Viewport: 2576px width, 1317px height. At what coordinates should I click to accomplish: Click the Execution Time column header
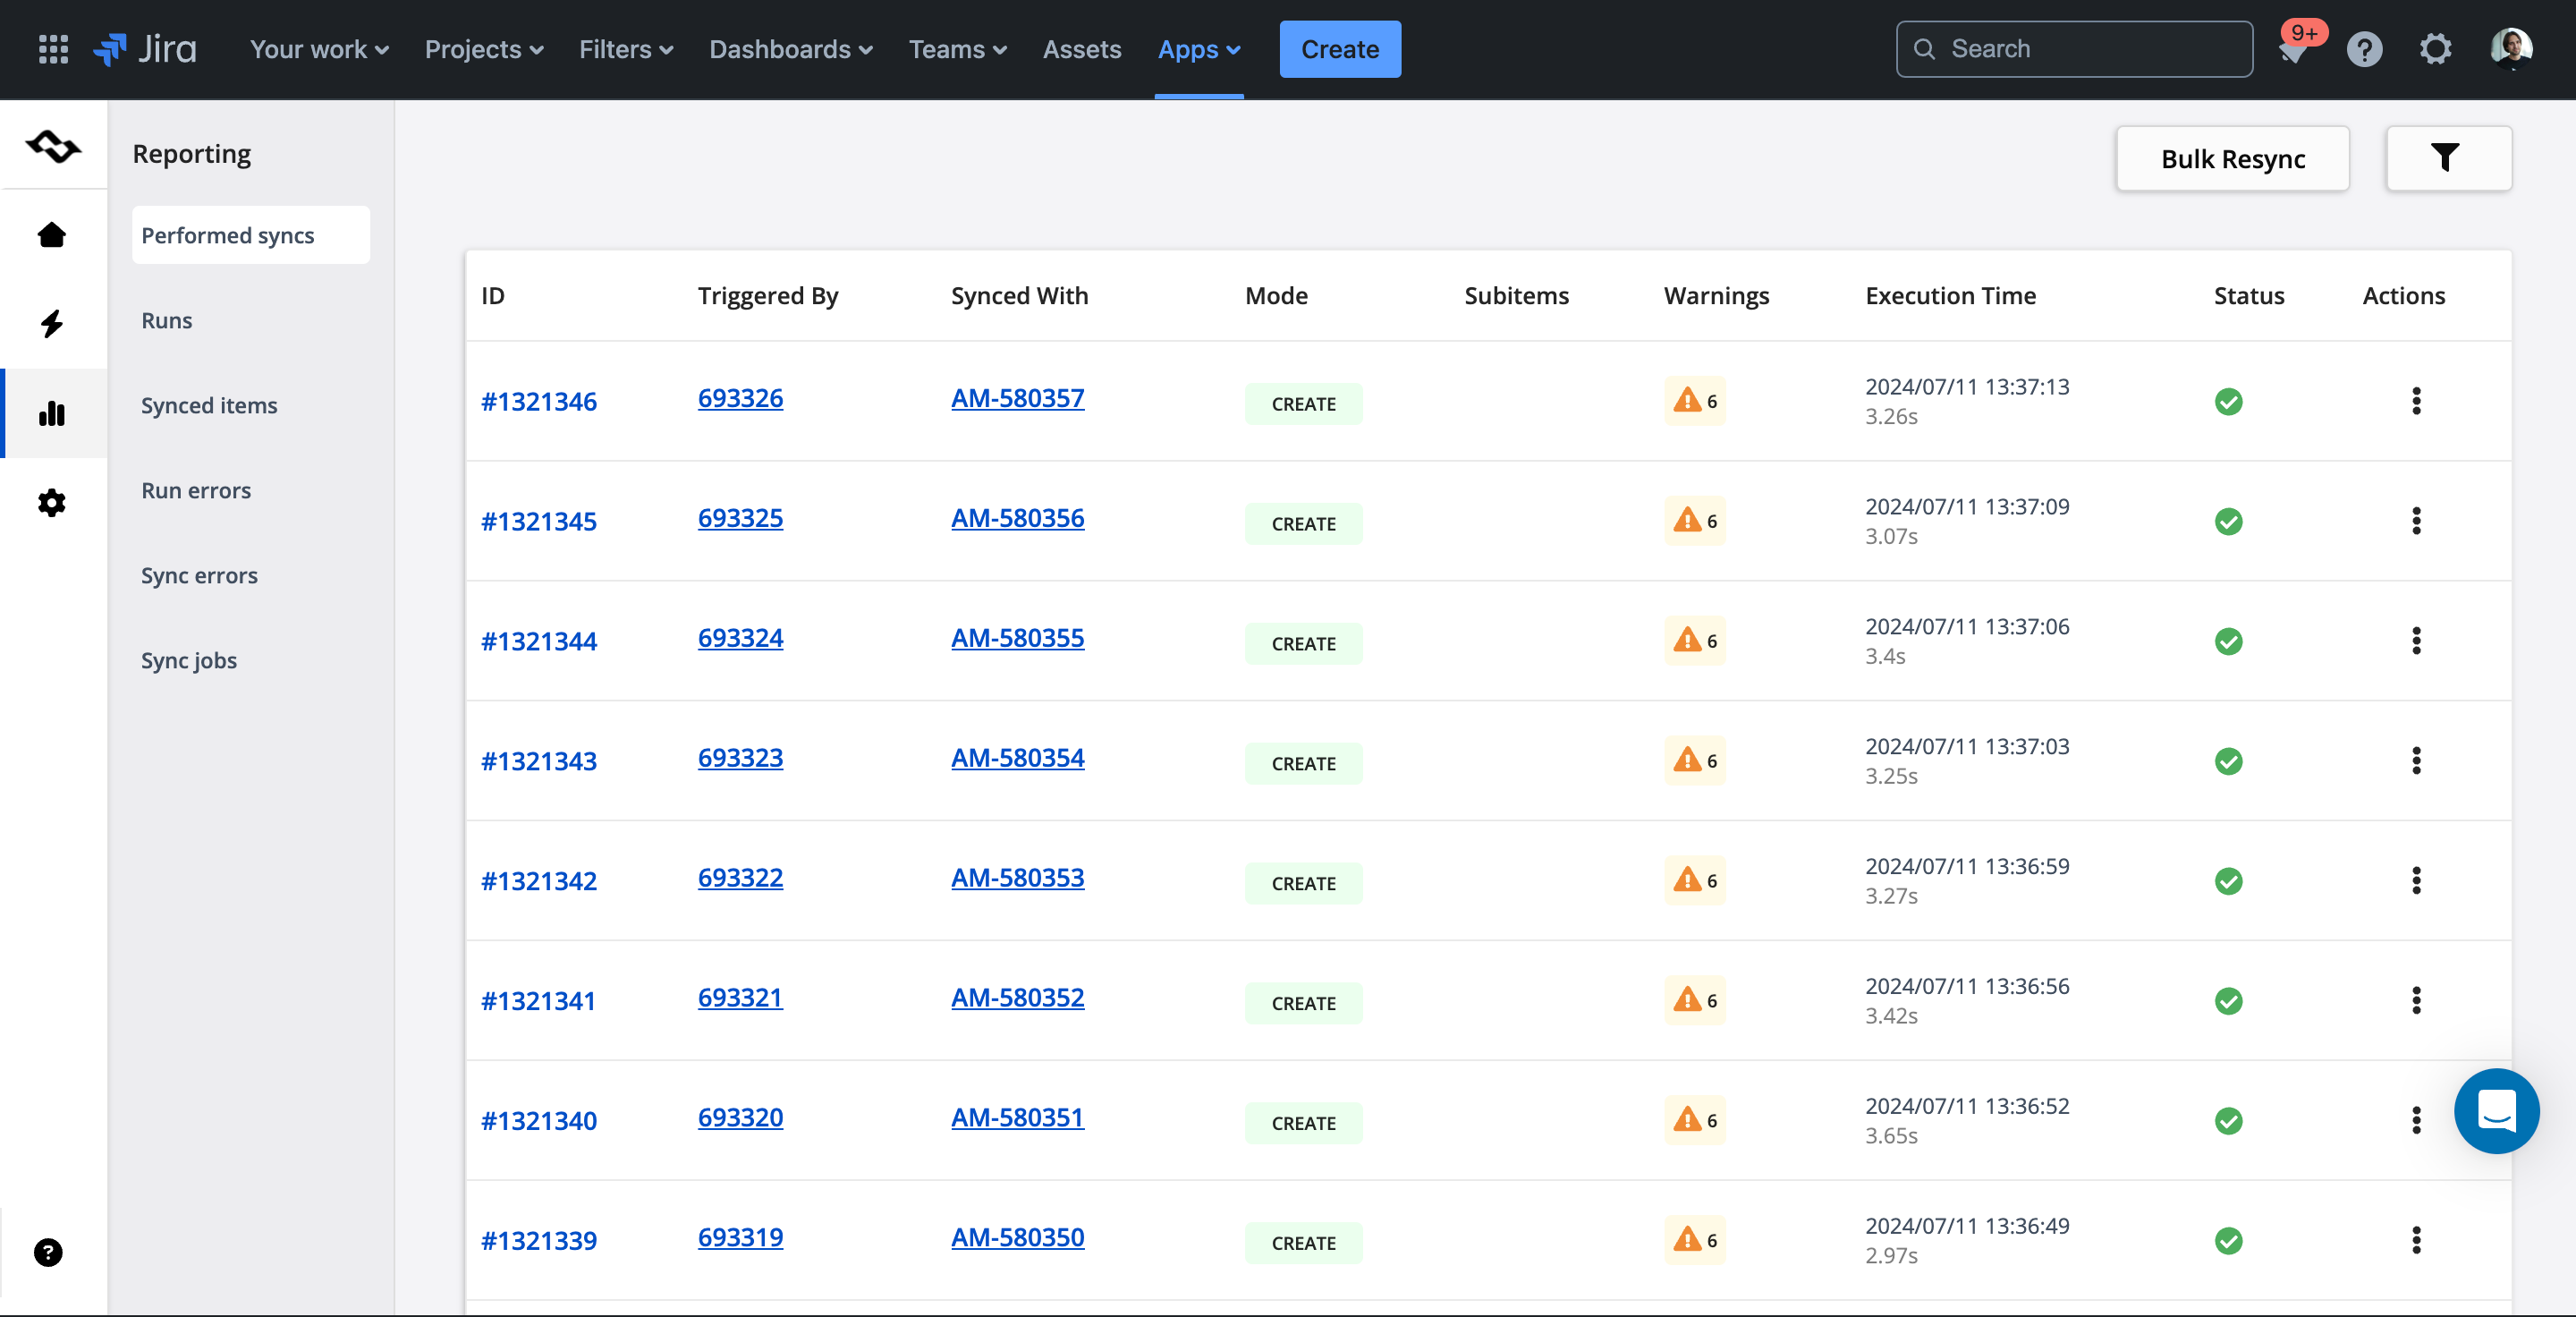[x=1950, y=296]
